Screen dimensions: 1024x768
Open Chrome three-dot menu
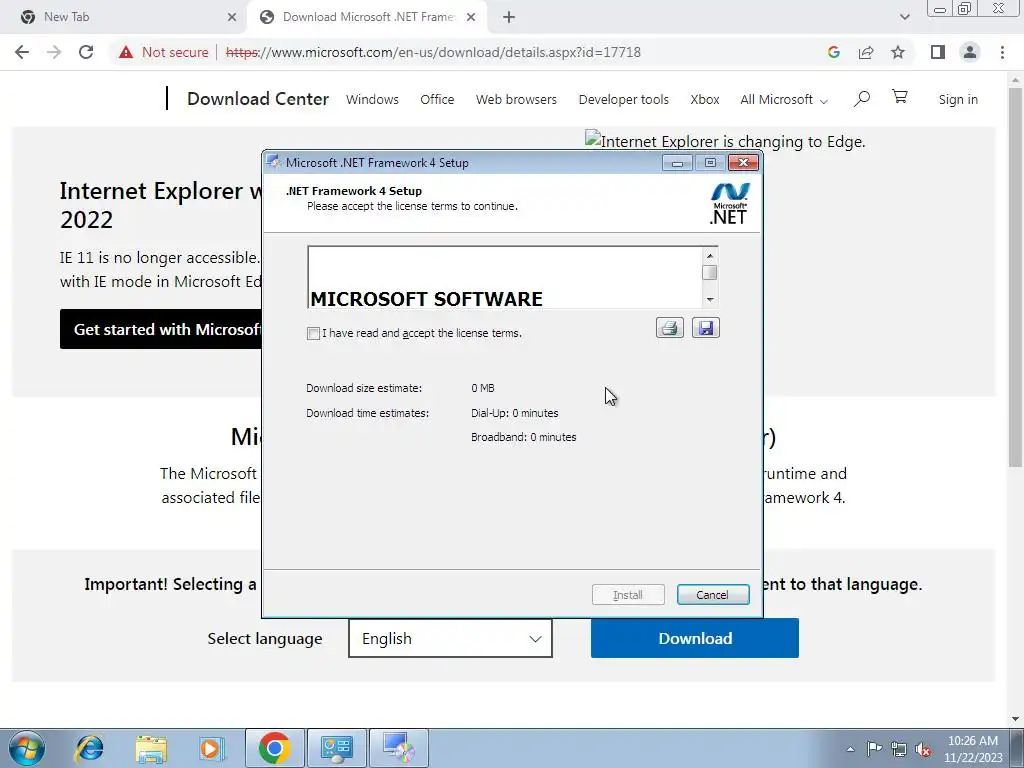[1002, 52]
